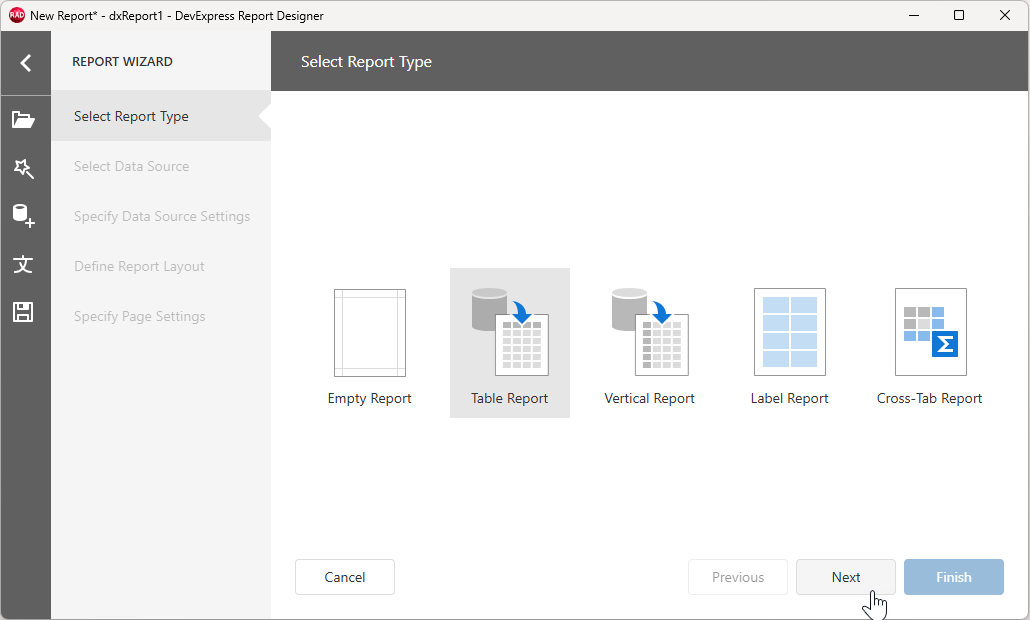Save the report with the floppy disk icon
This screenshot has width=1030, height=620.
[x=25, y=312]
